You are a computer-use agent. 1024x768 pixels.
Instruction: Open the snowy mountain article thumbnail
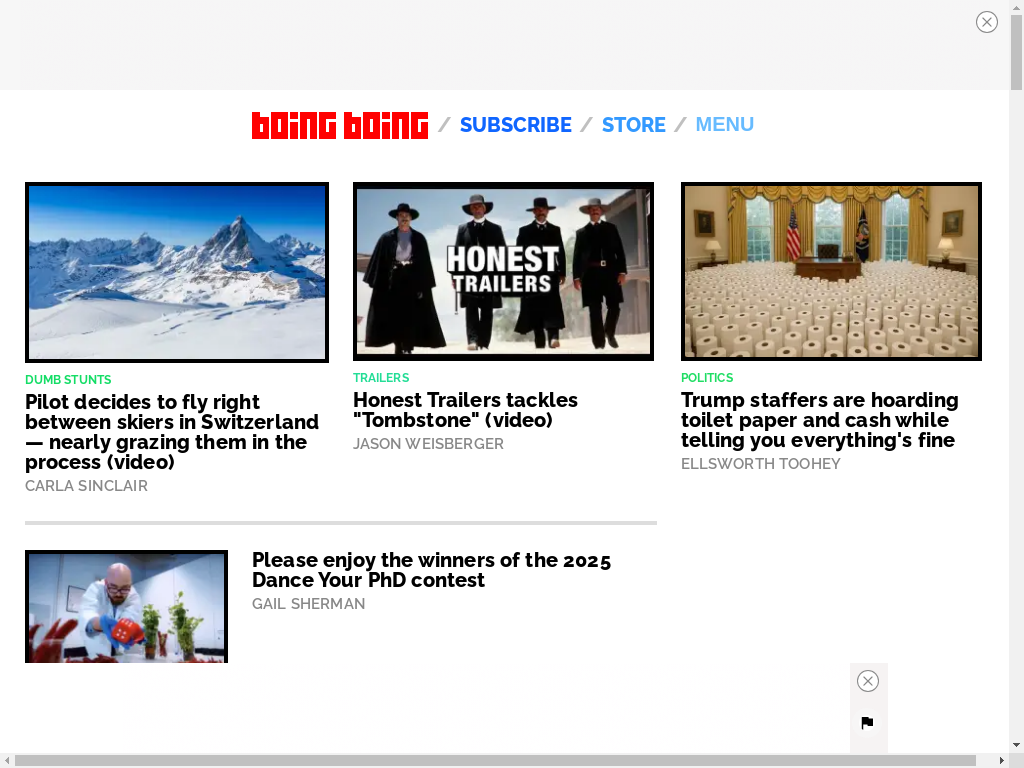click(177, 272)
